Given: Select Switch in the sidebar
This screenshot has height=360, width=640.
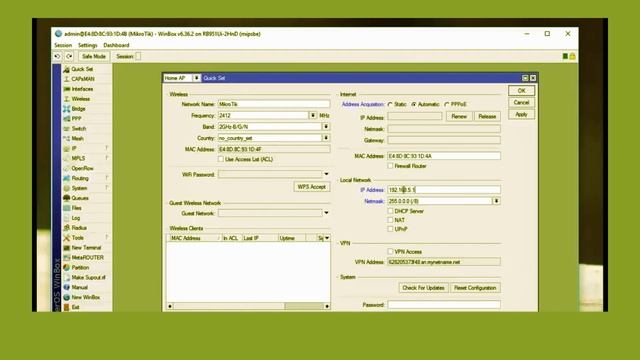Looking at the screenshot, I should click(79, 129).
